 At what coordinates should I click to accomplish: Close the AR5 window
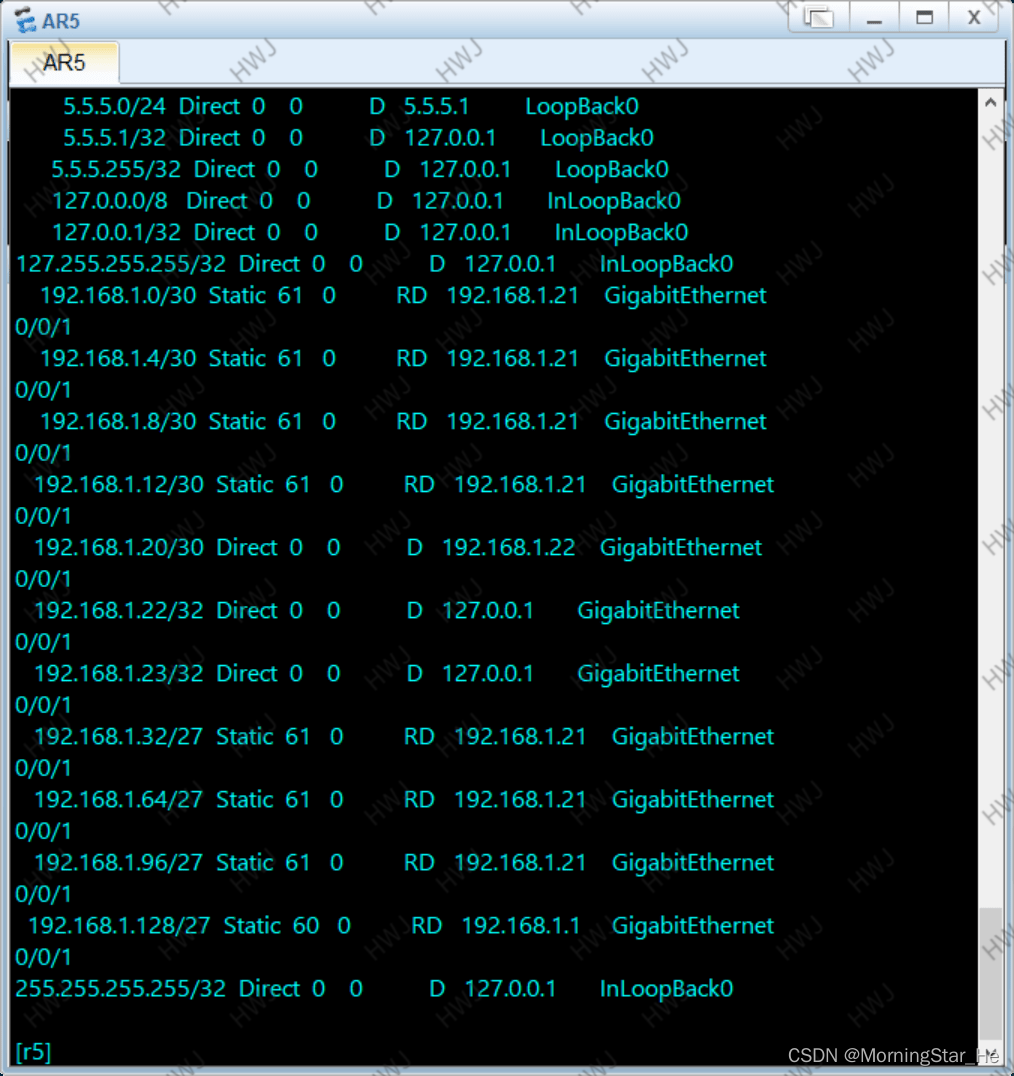[974, 16]
